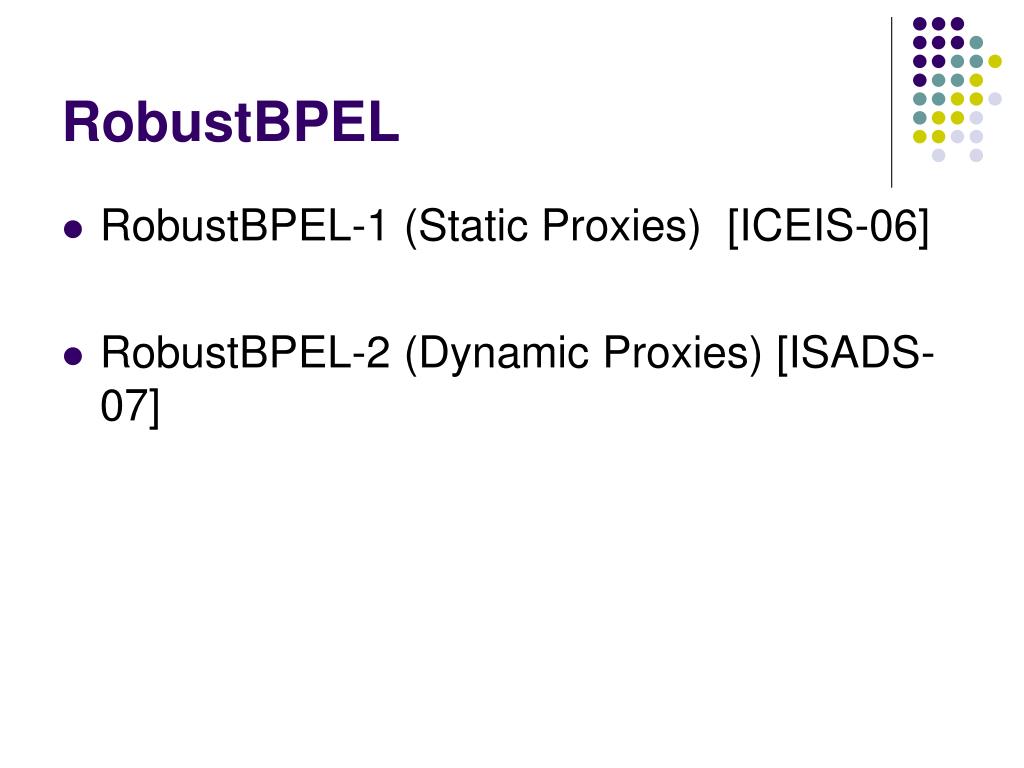
Task: Open the [ISADS- citation reference
Action: (x=856, y=355)
